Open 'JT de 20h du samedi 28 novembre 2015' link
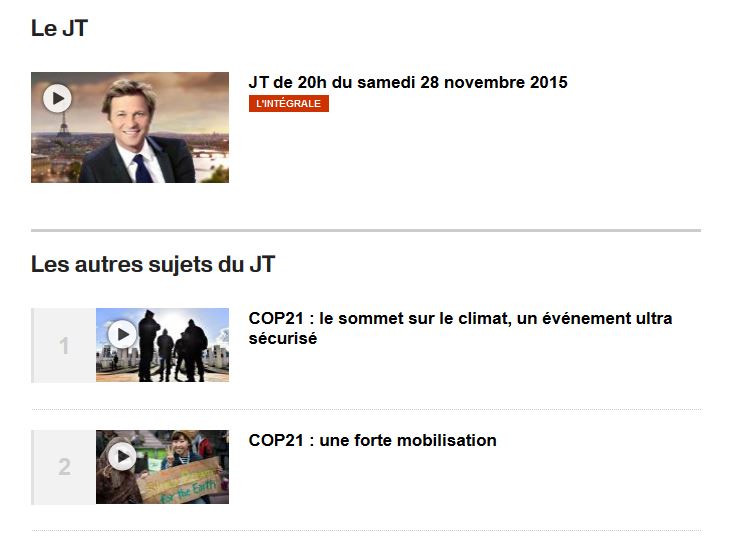 point(408,82)
